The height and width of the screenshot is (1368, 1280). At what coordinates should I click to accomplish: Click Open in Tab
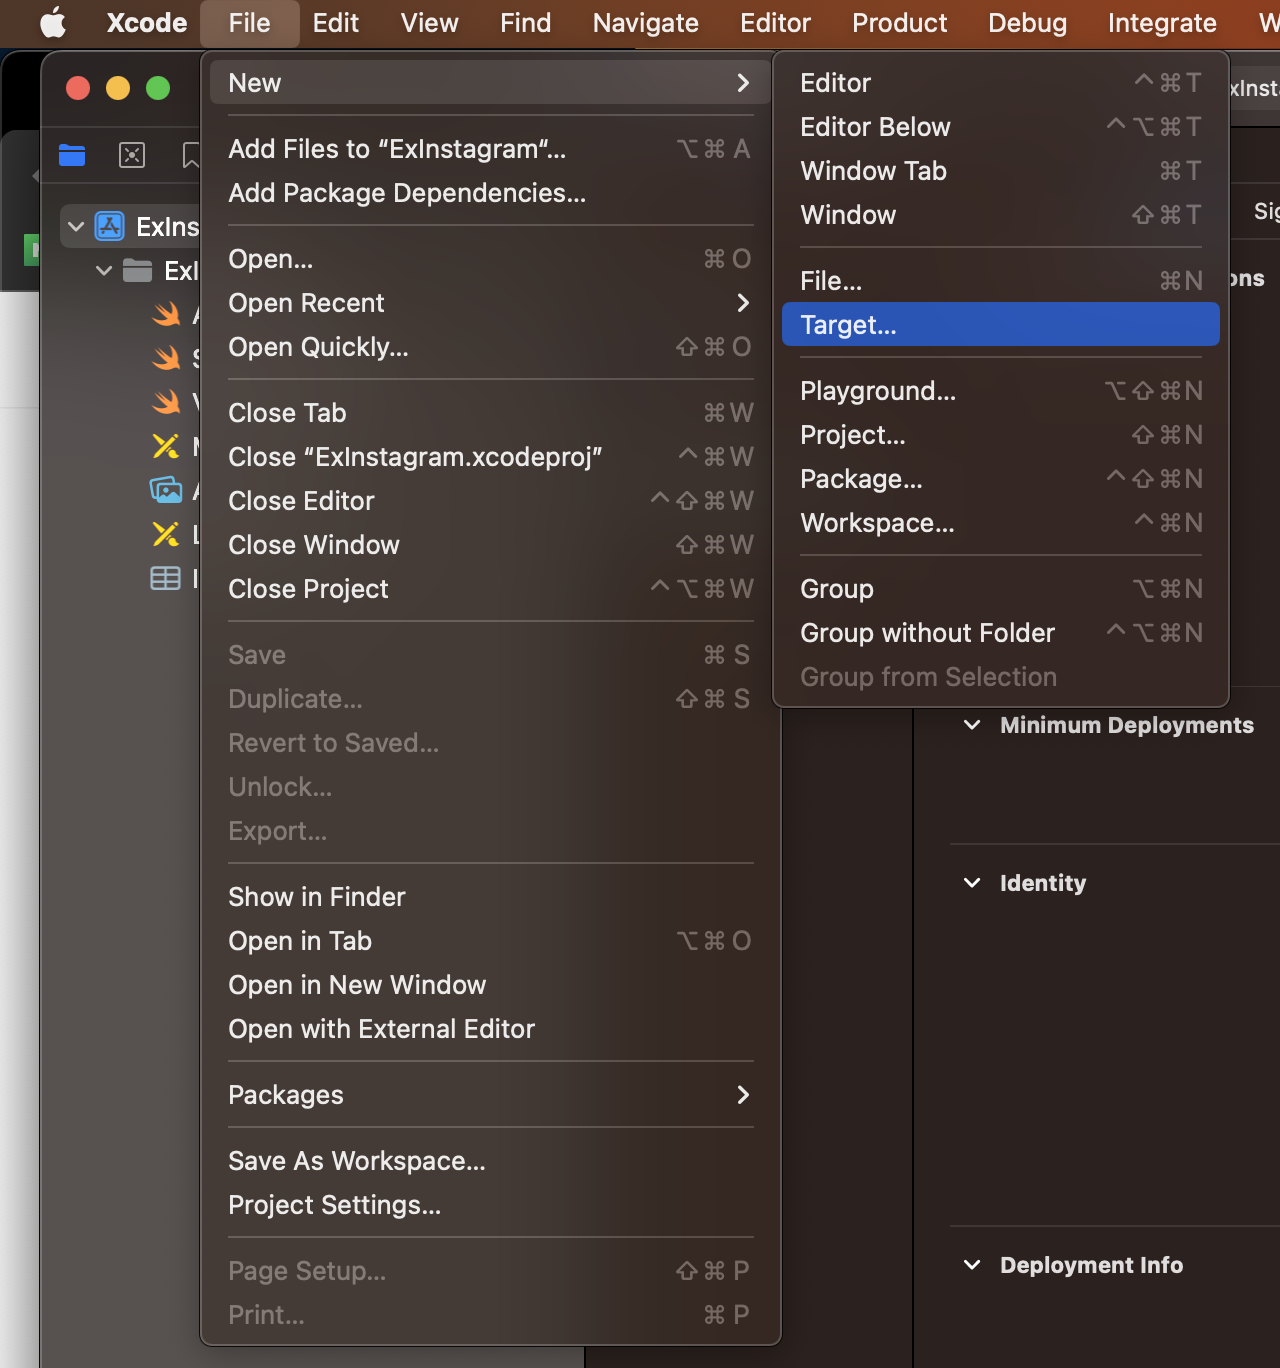(x=490, y=941)
